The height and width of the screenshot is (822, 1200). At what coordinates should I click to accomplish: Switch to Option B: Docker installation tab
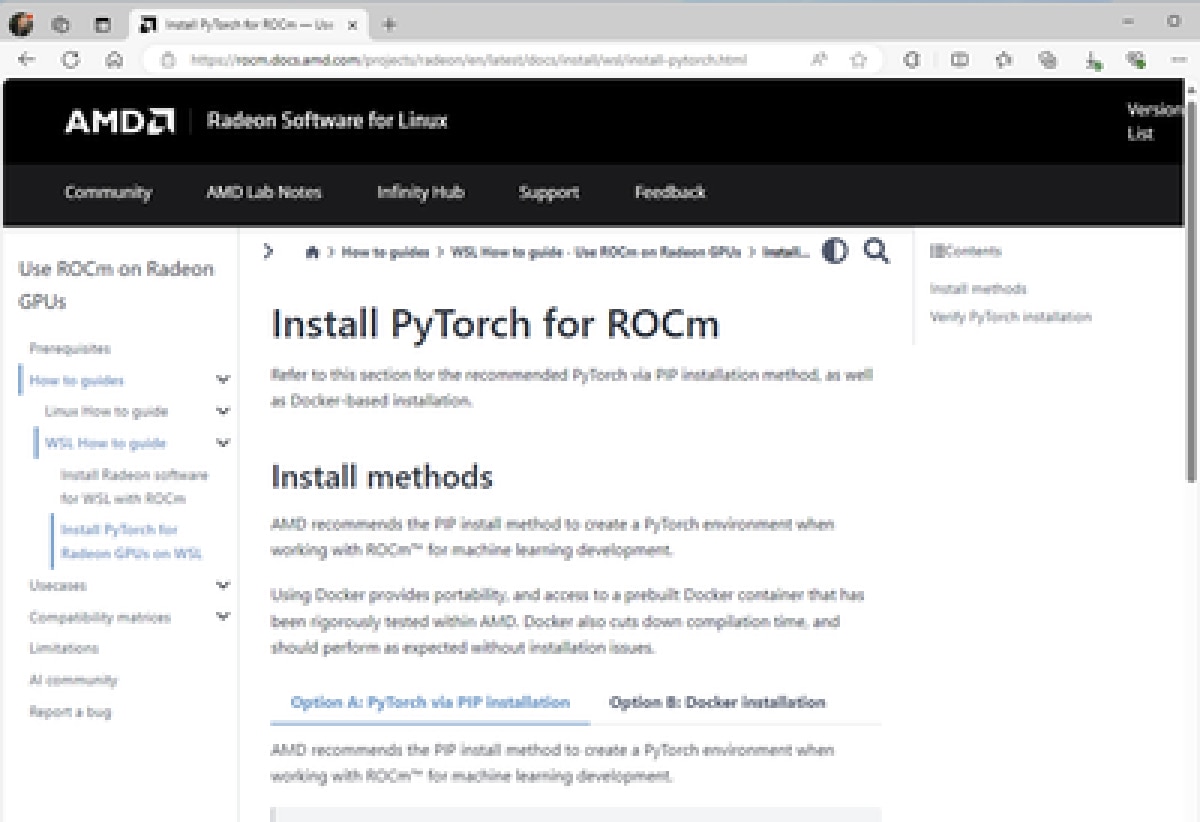point(717,702)
